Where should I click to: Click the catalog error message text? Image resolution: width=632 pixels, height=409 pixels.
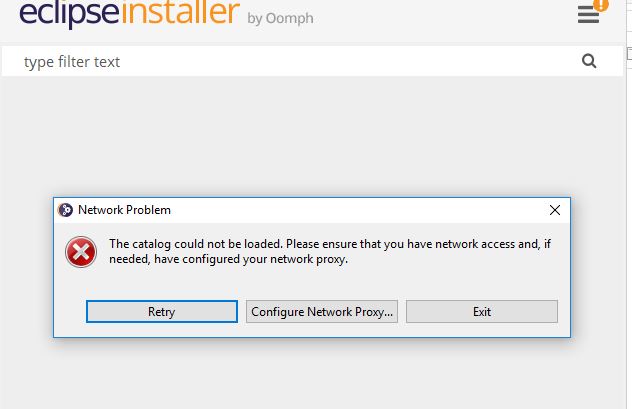tap(330, 251)
